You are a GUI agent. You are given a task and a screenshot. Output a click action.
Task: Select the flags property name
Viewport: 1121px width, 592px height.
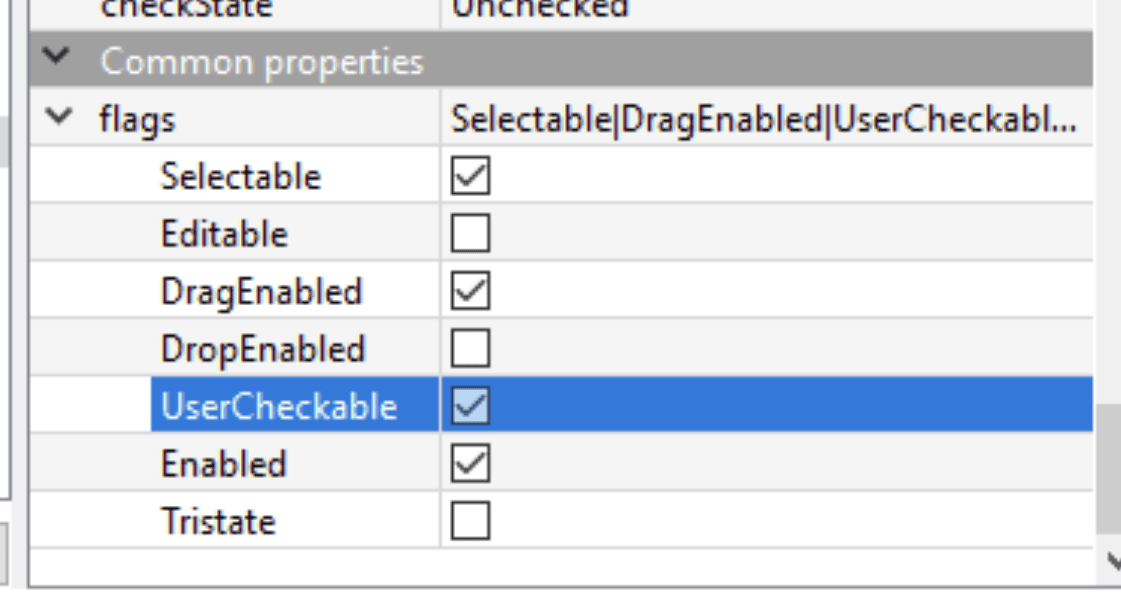coord(137,119)
